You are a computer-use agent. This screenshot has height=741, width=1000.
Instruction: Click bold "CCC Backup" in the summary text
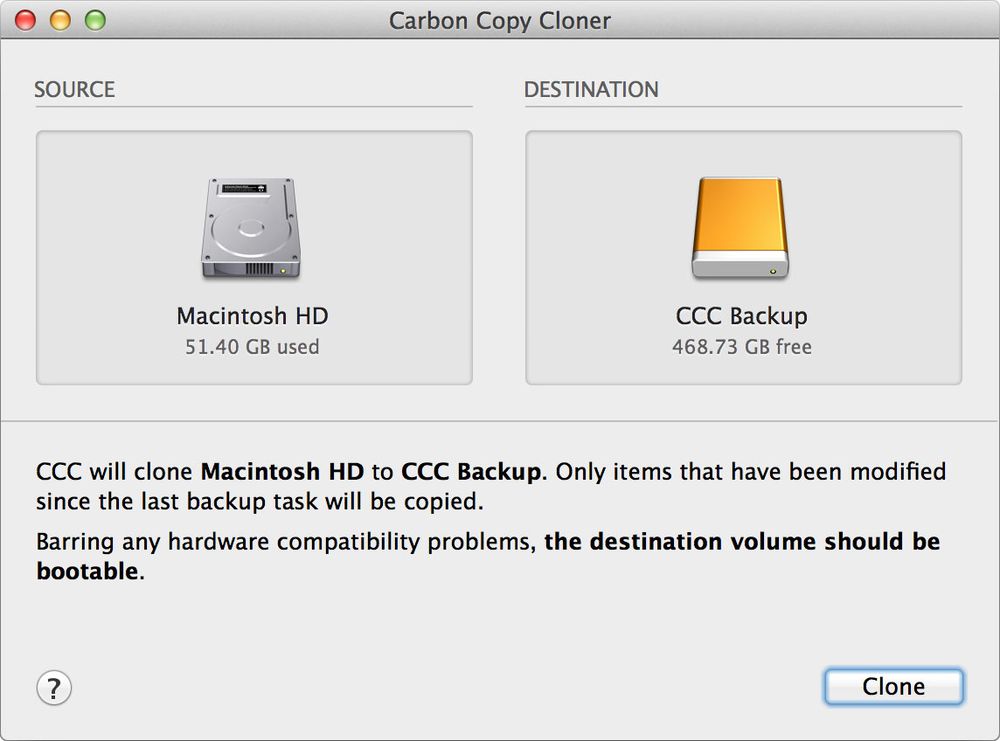(471, 471)
